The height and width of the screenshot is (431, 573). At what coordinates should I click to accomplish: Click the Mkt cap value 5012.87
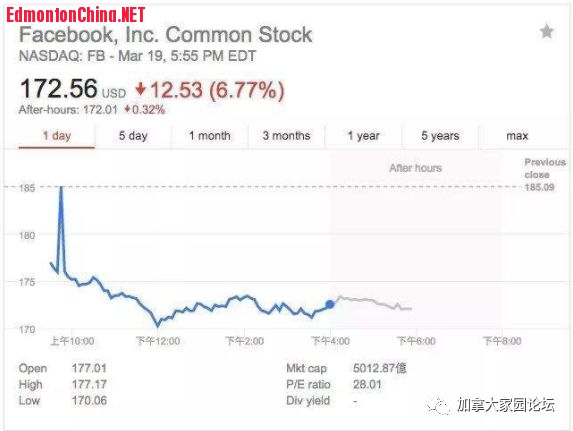pos(379,368)
